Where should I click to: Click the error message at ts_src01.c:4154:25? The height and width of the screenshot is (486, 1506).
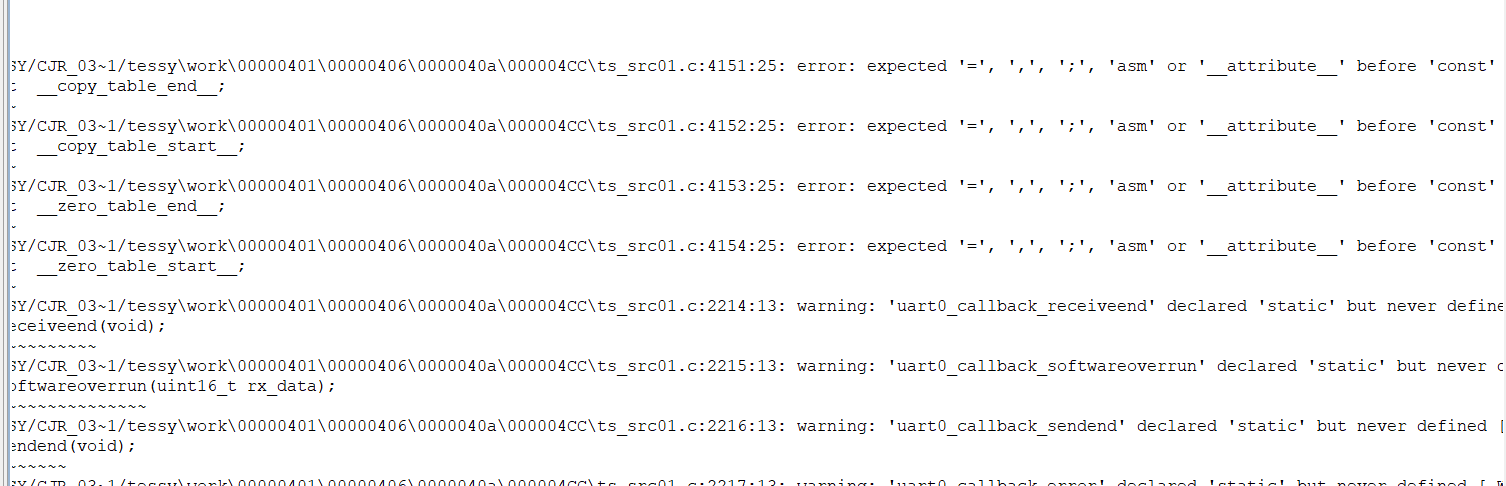click(757, 246)
